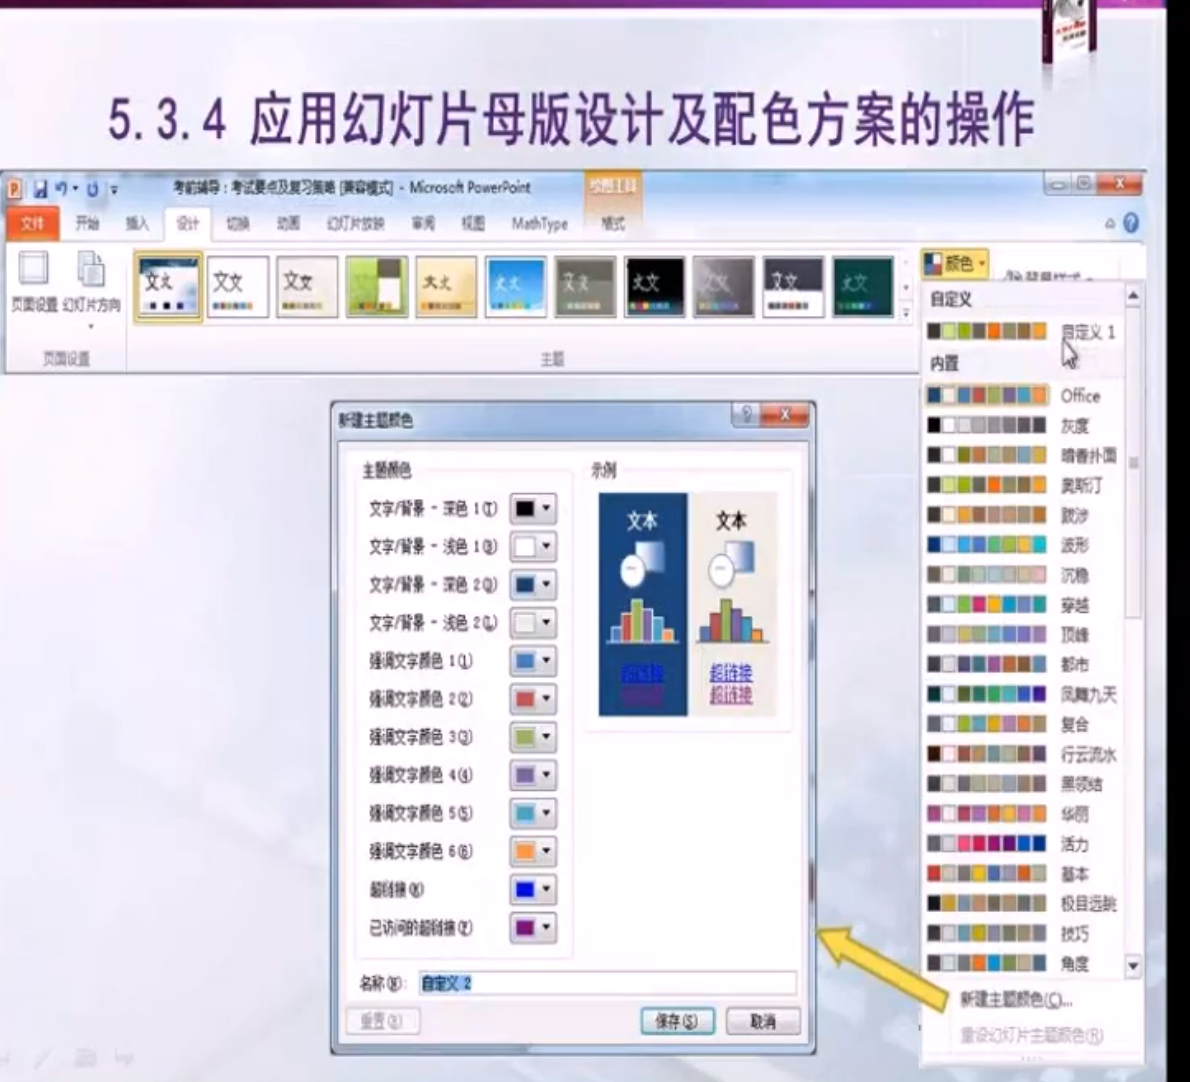The image size is (1190, 1082).
Task: Choose the 奥斯汀 color scheme
Action: tap(1022, 485)
